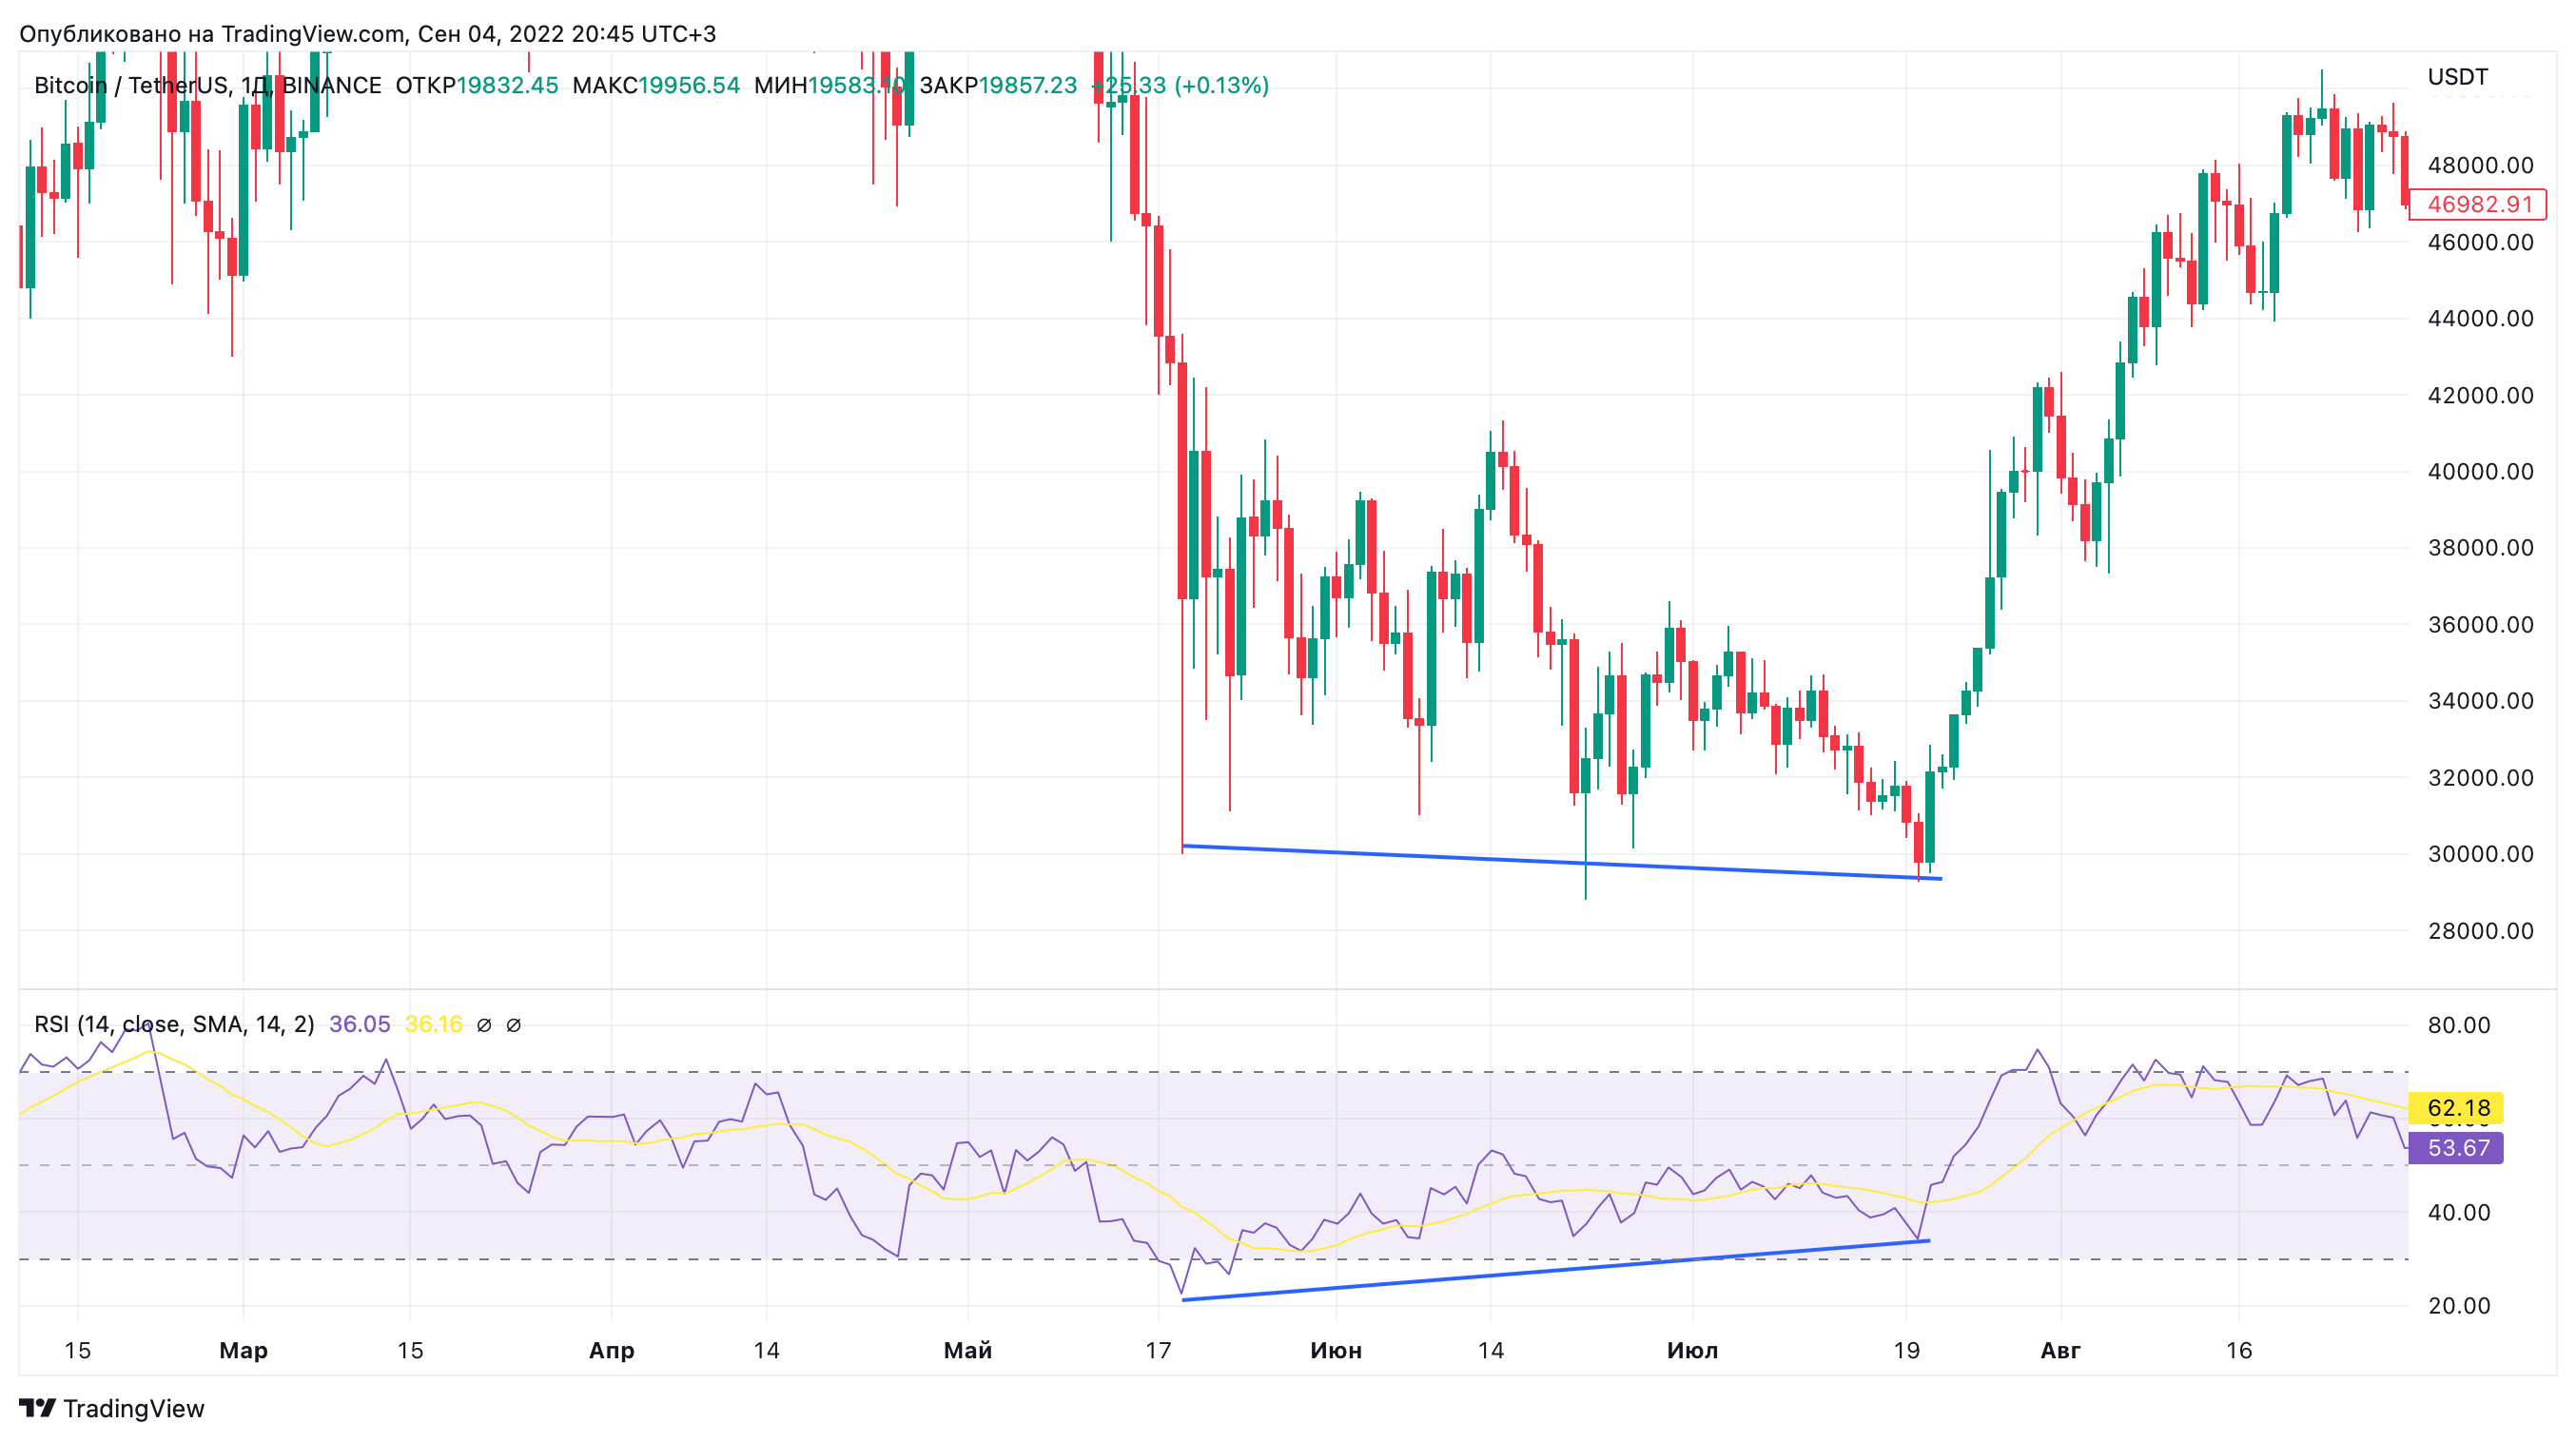The height and width of the screenshot is (1442, 2576).
Task: Click the 17 date label on time axis
Action: click(1158, 1350)
